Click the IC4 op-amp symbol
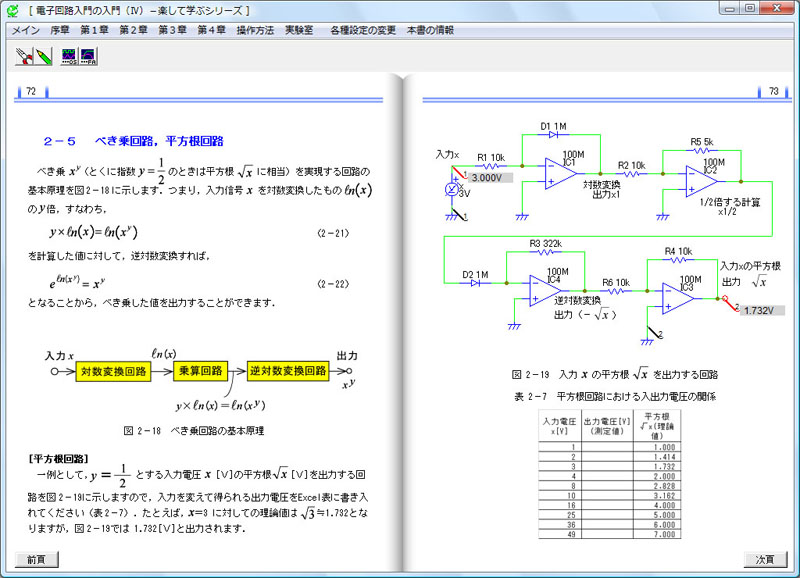This screenshot has width=800, height=578. pyautogui.click(x=544, y=291)
